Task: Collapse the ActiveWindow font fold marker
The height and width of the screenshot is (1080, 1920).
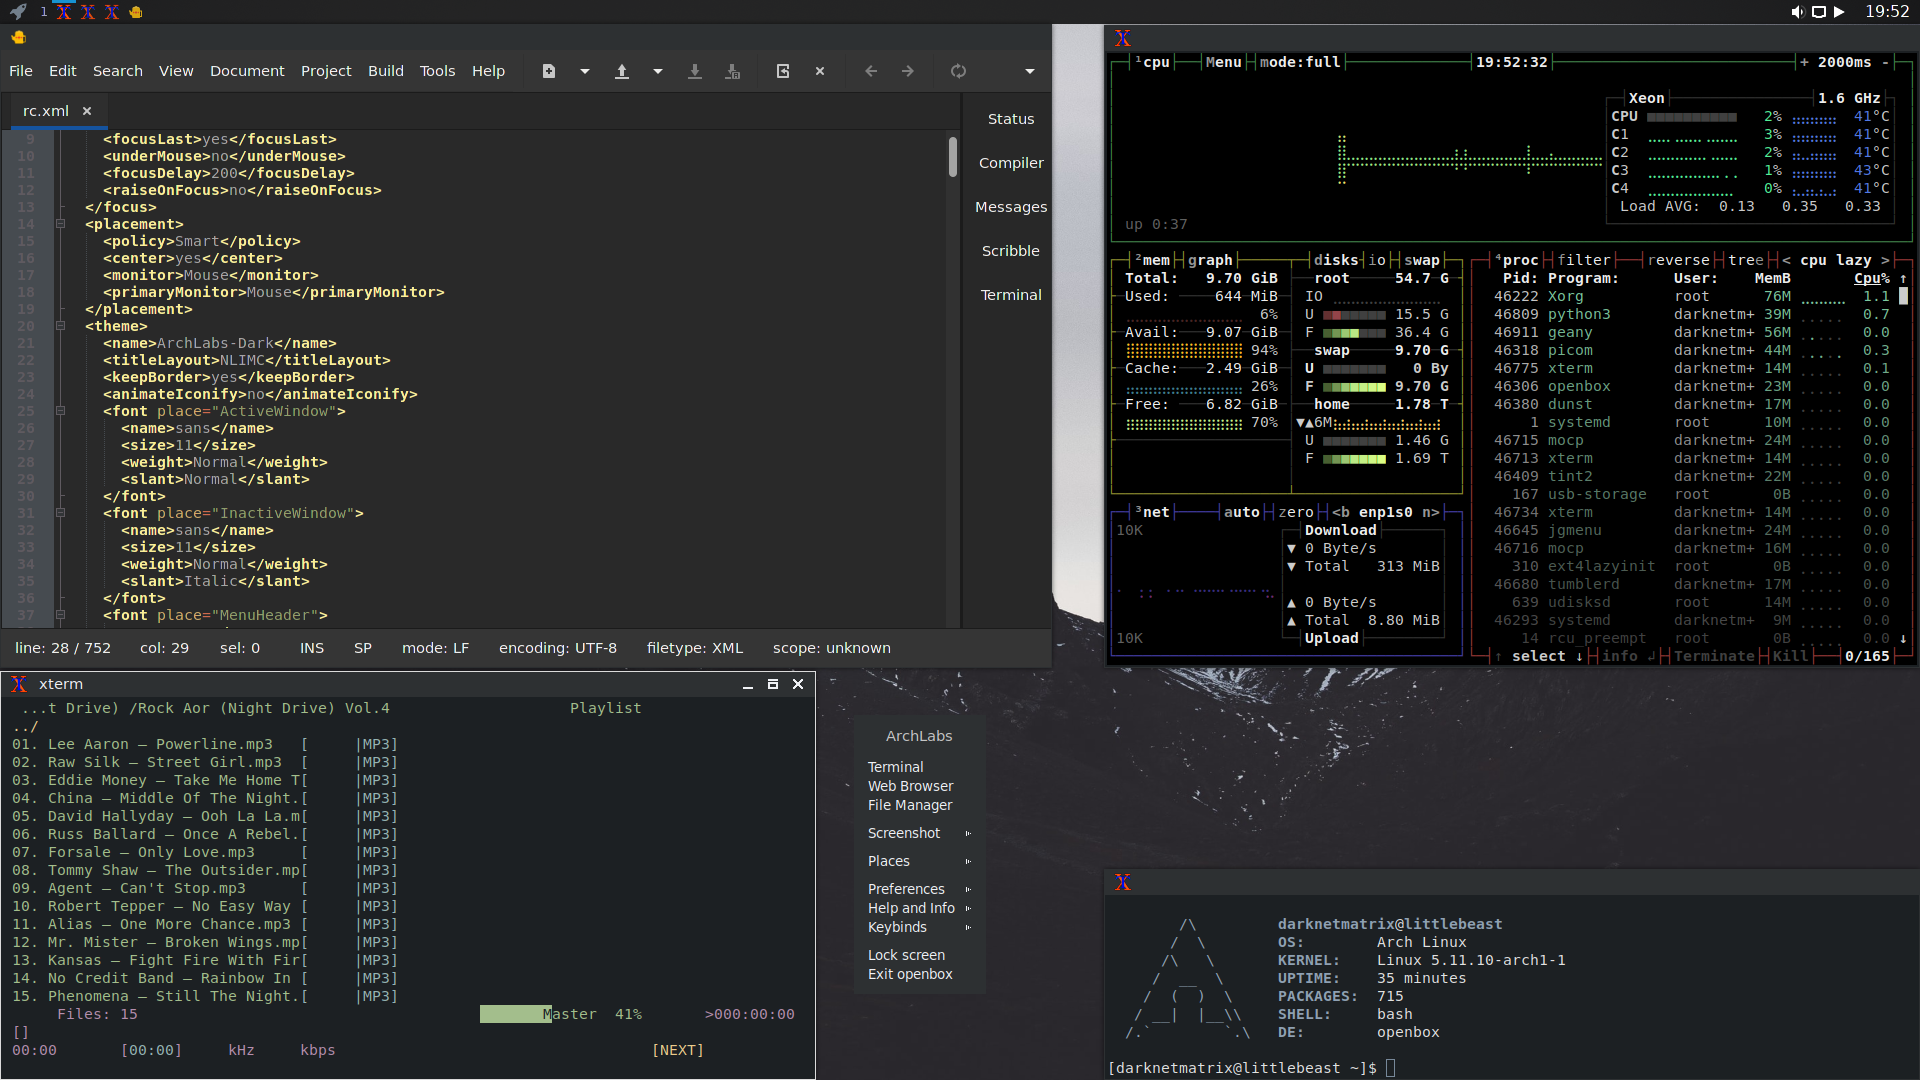Action: coord(61,411)
